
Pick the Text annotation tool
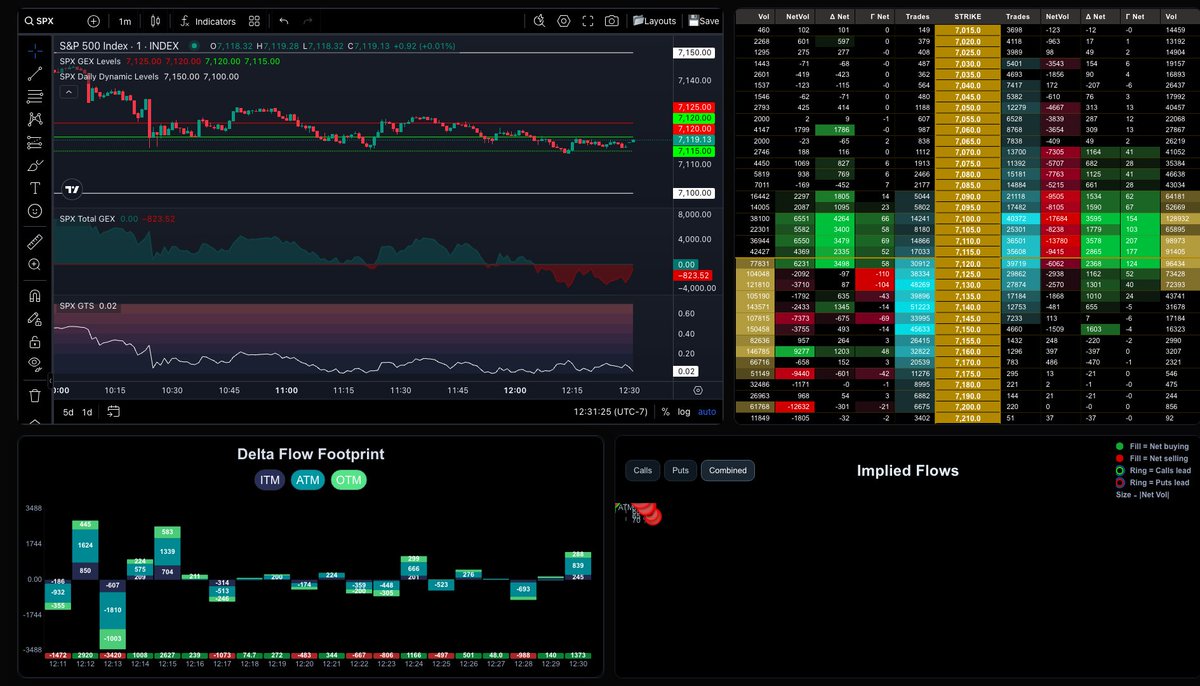[35, 188]
